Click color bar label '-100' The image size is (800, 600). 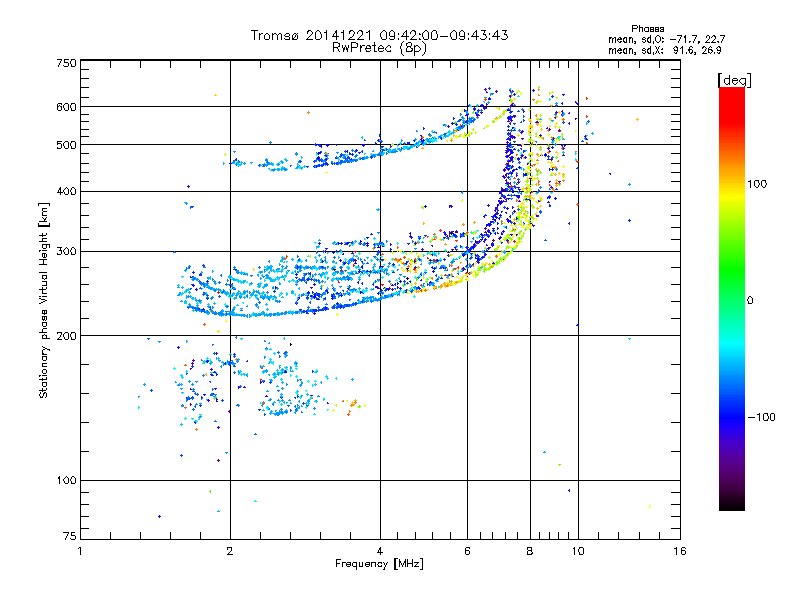pos(761,417)
